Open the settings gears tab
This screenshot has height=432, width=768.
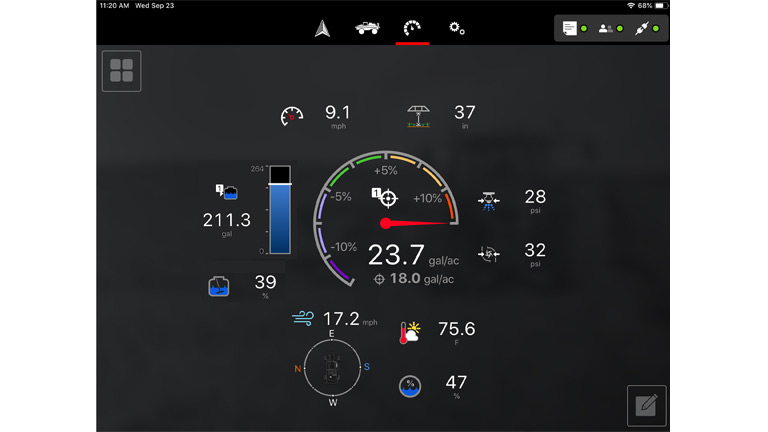pos(457,28)
